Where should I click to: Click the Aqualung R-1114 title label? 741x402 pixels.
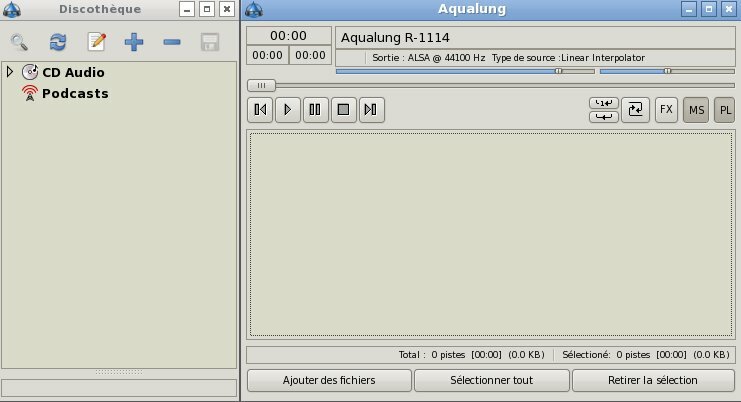click(395, 38)
